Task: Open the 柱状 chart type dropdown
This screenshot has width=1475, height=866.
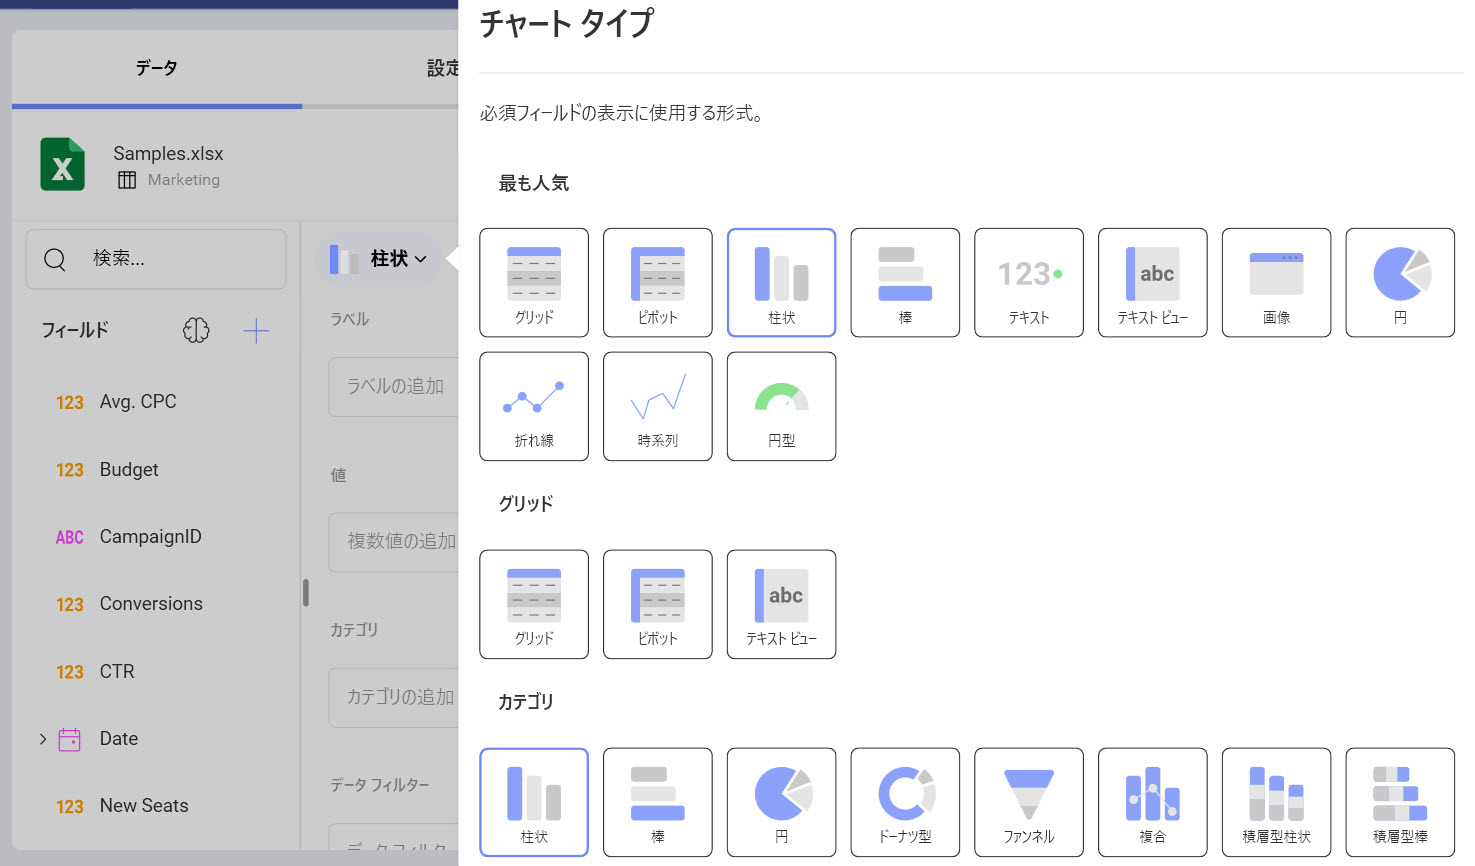Action: pos(379,259)
